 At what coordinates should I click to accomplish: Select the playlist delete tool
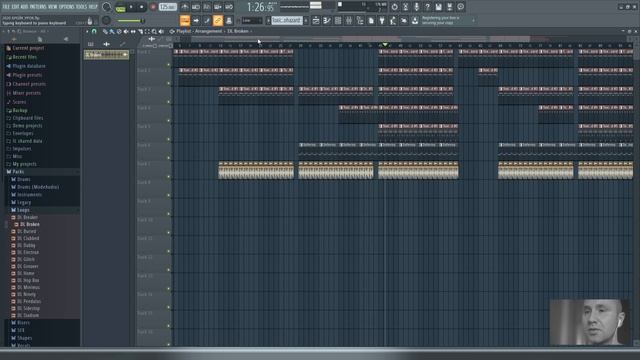pyautogui.click(x=119, y=31)
